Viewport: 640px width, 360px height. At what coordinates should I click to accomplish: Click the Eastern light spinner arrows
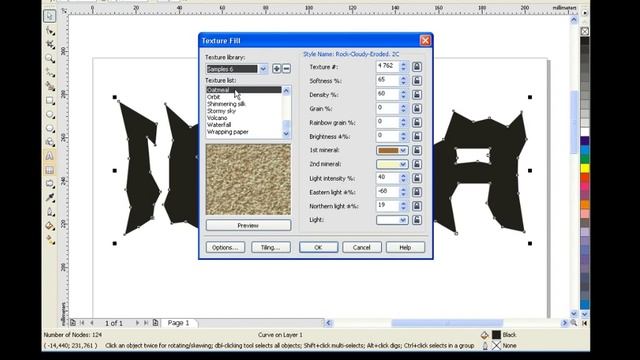pyautogui.click(x=403, y=192)
